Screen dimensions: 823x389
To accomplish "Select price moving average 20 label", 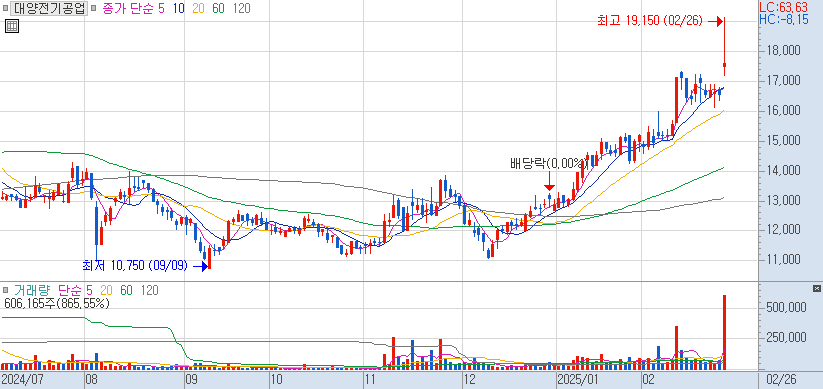I will [198, 8].
